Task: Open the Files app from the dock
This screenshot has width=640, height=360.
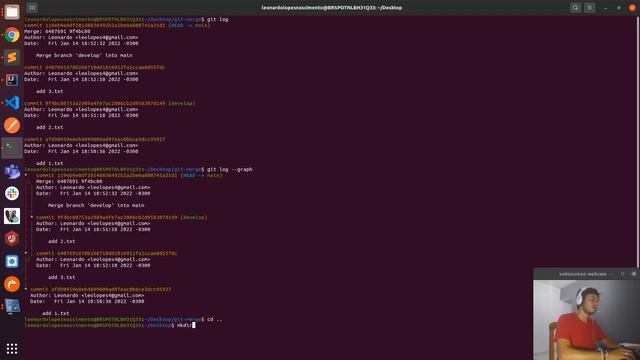Action: pyautogui.click(x=12, y=12)
